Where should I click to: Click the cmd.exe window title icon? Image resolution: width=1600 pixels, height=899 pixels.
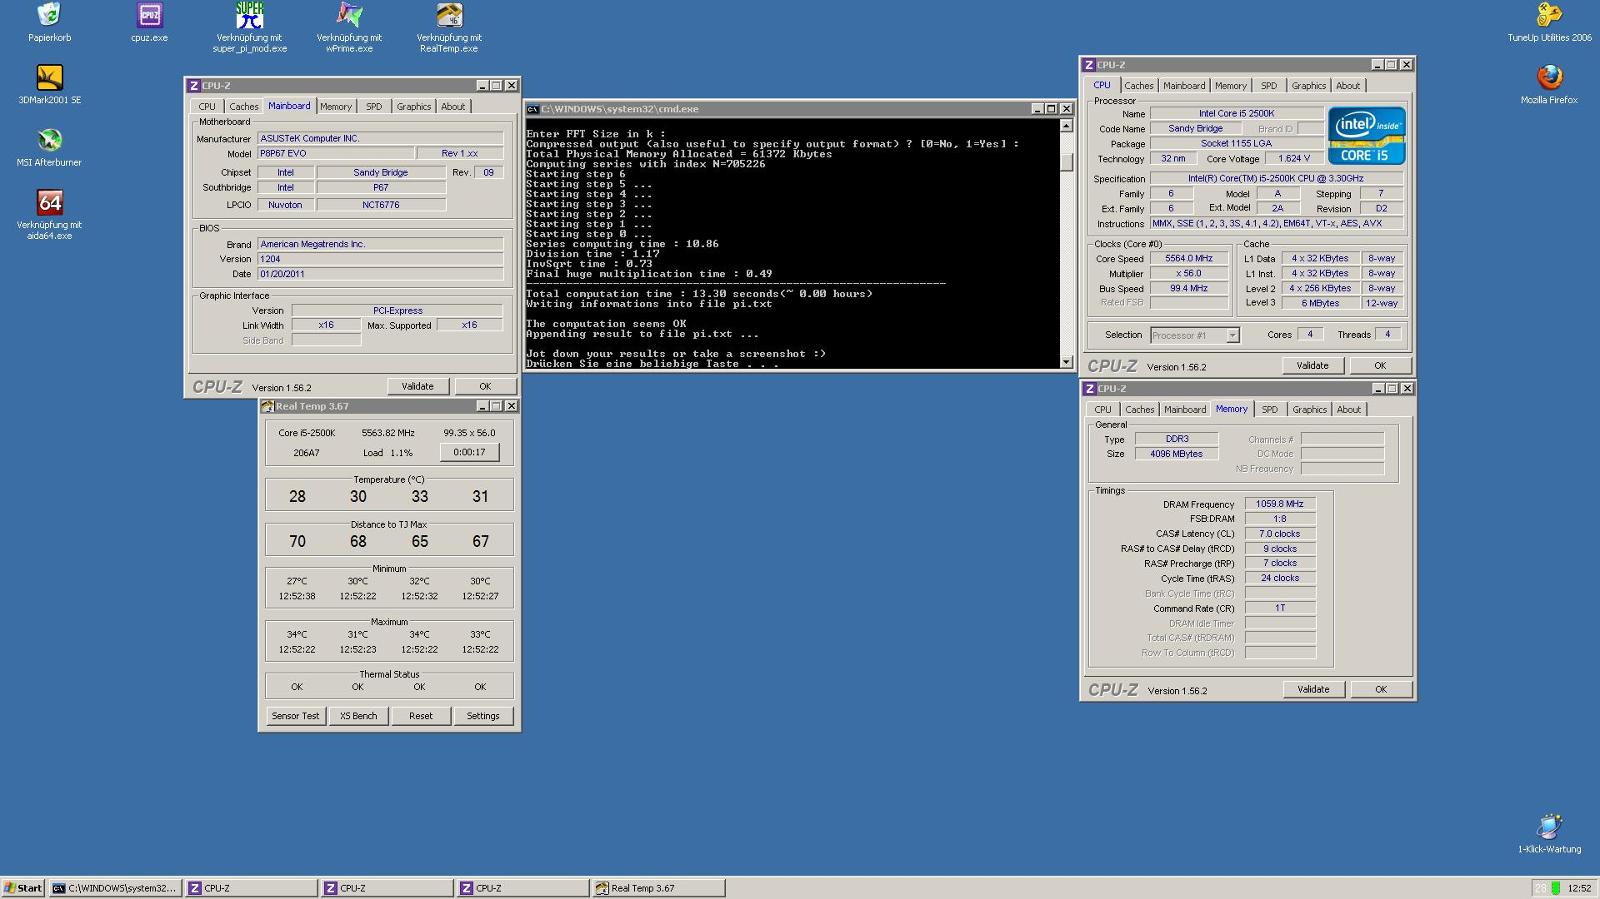click(x=534, y=108)
